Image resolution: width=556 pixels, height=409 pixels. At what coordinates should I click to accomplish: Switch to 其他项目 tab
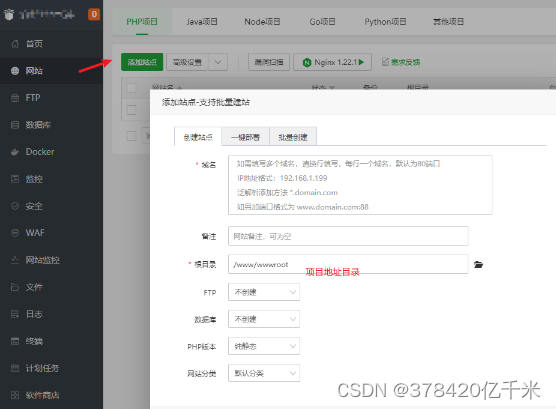tap(448, 22)
